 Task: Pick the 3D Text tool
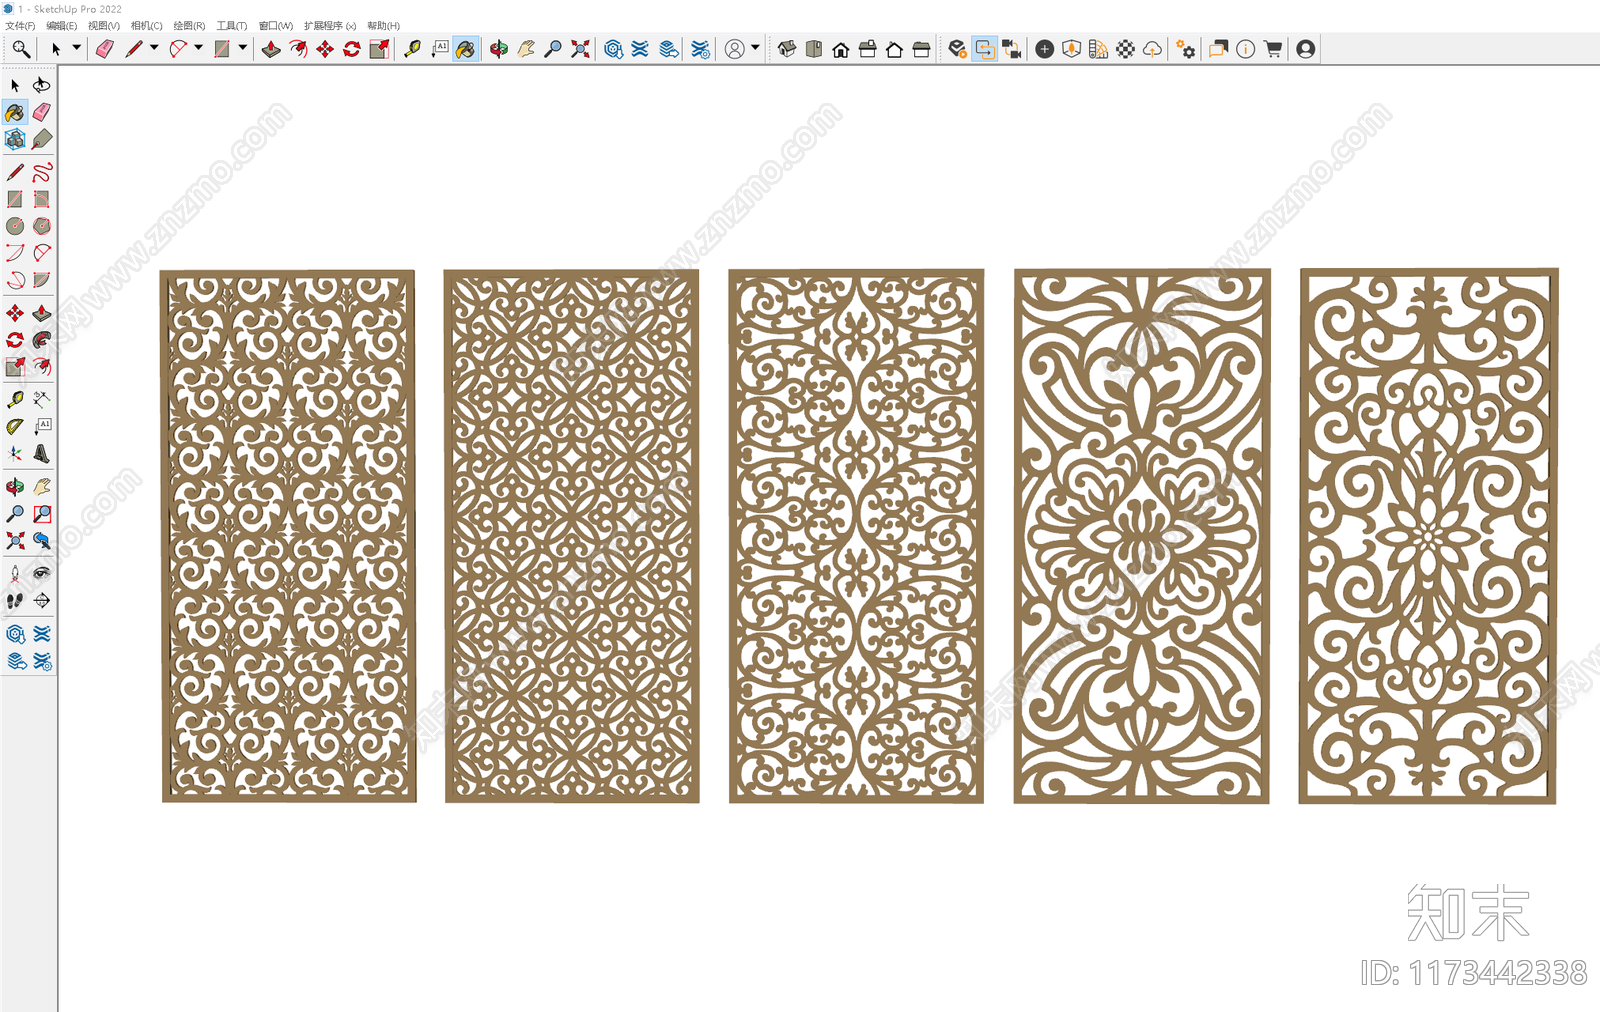coord(41,453)
